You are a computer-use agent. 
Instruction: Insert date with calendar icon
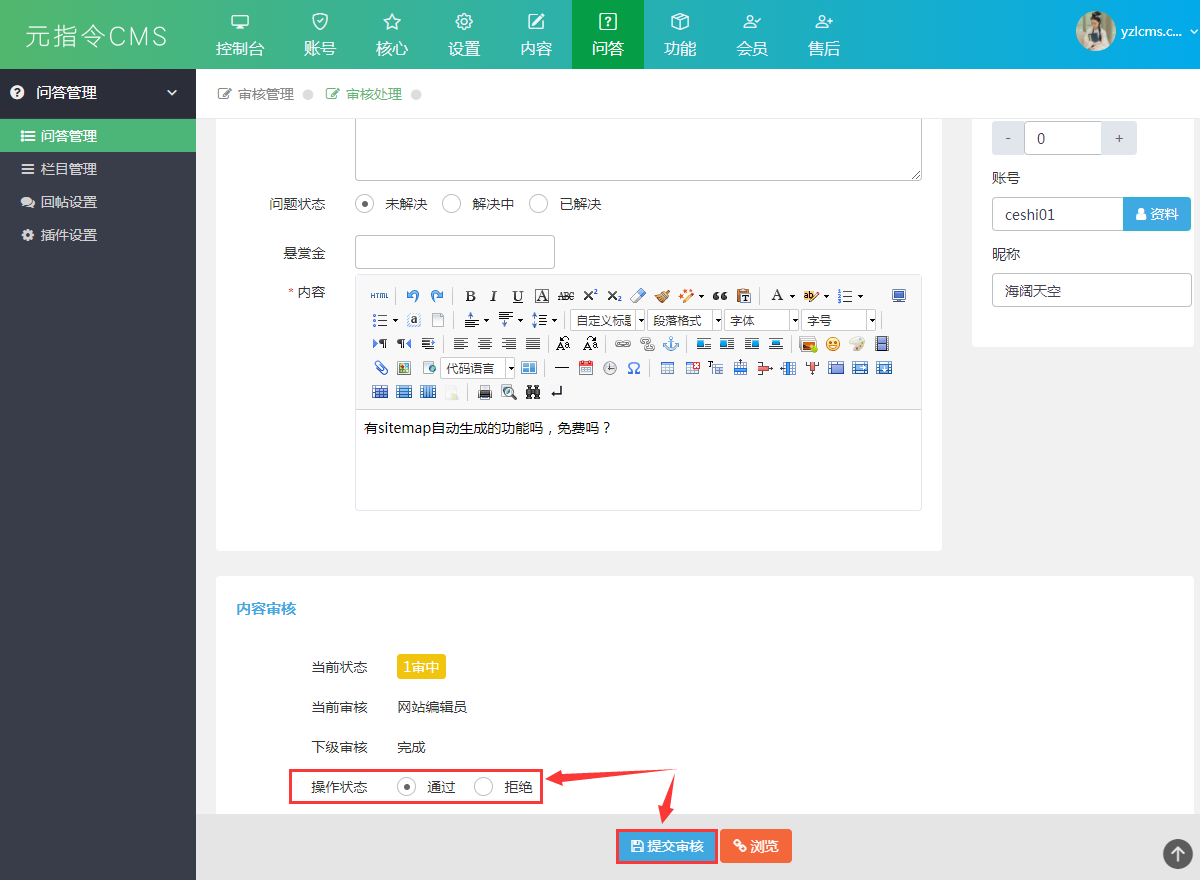[586, 367]
